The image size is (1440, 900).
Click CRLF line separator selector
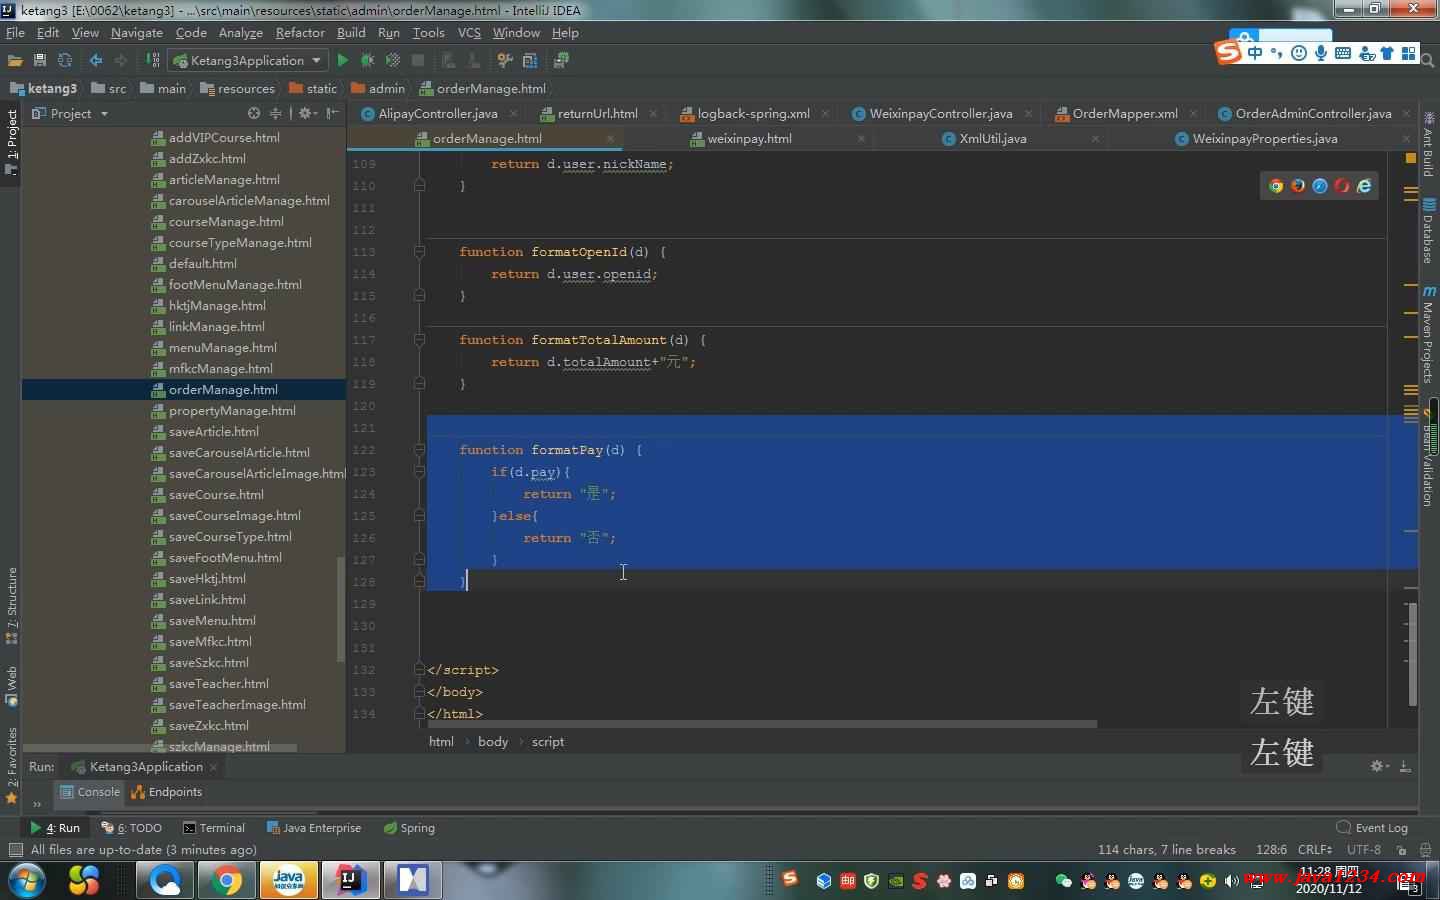point(1315,850)
